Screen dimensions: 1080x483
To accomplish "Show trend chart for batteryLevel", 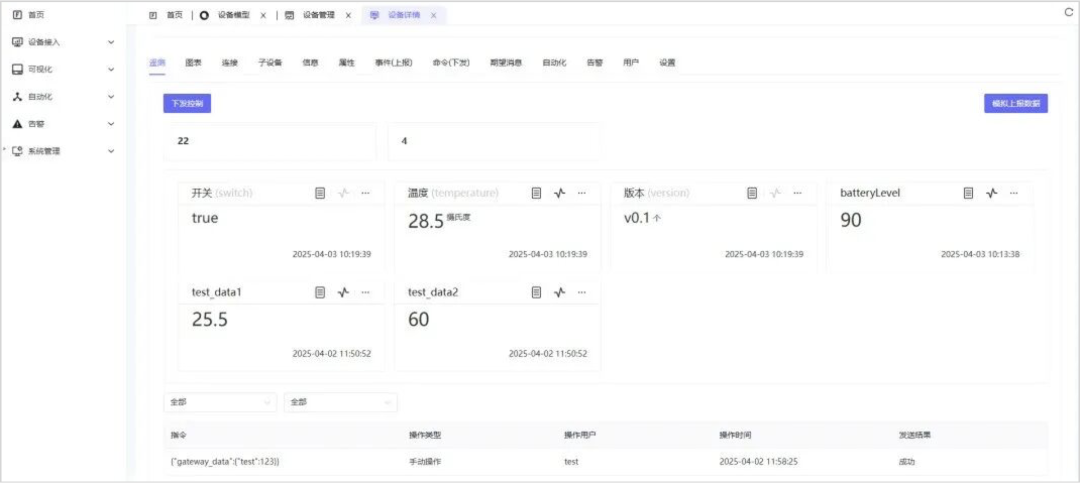I will coord(992,193).
